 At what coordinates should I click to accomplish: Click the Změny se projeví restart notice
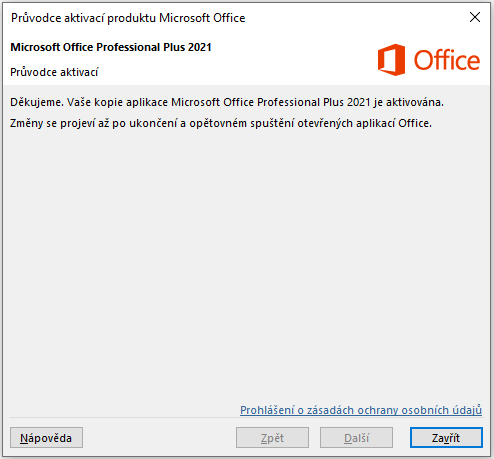click(x=221, y=123)
